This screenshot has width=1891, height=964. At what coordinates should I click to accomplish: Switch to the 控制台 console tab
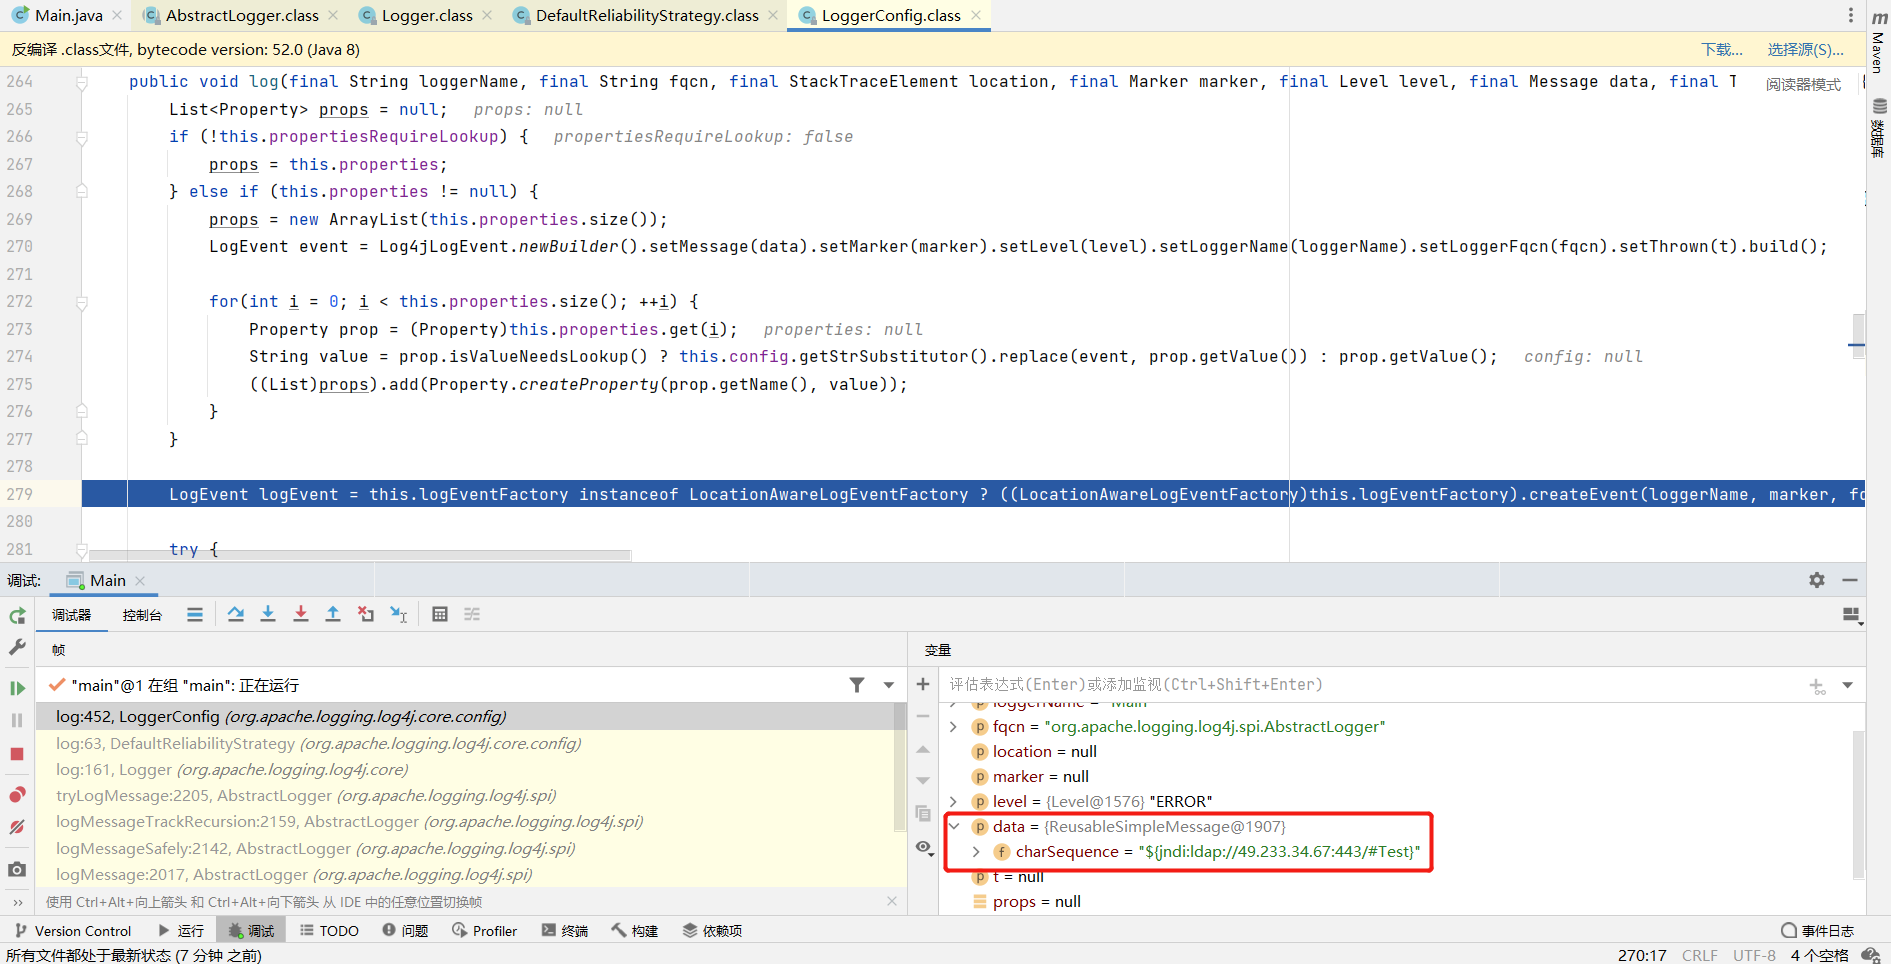tap(142, 615)
